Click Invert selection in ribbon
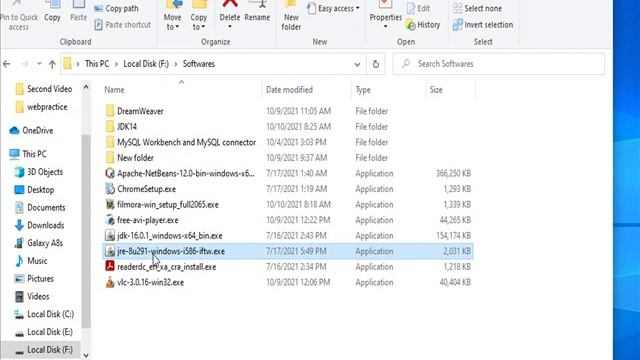Screen dimensions: 640x360 tap(483, 25)
